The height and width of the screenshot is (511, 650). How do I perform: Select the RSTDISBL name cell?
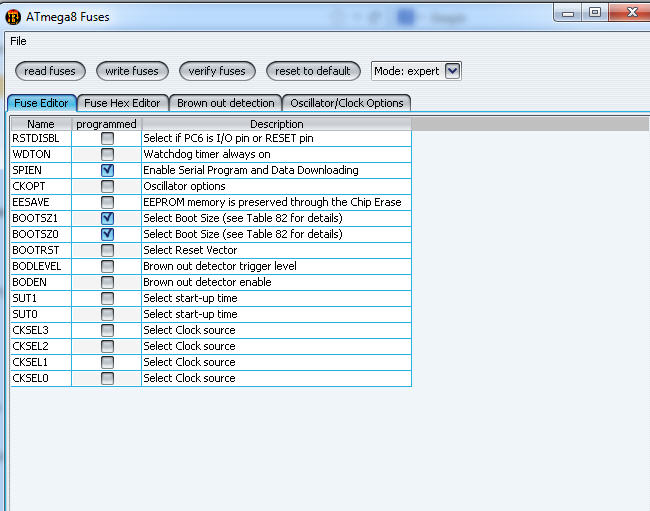[x=41, y=138]
